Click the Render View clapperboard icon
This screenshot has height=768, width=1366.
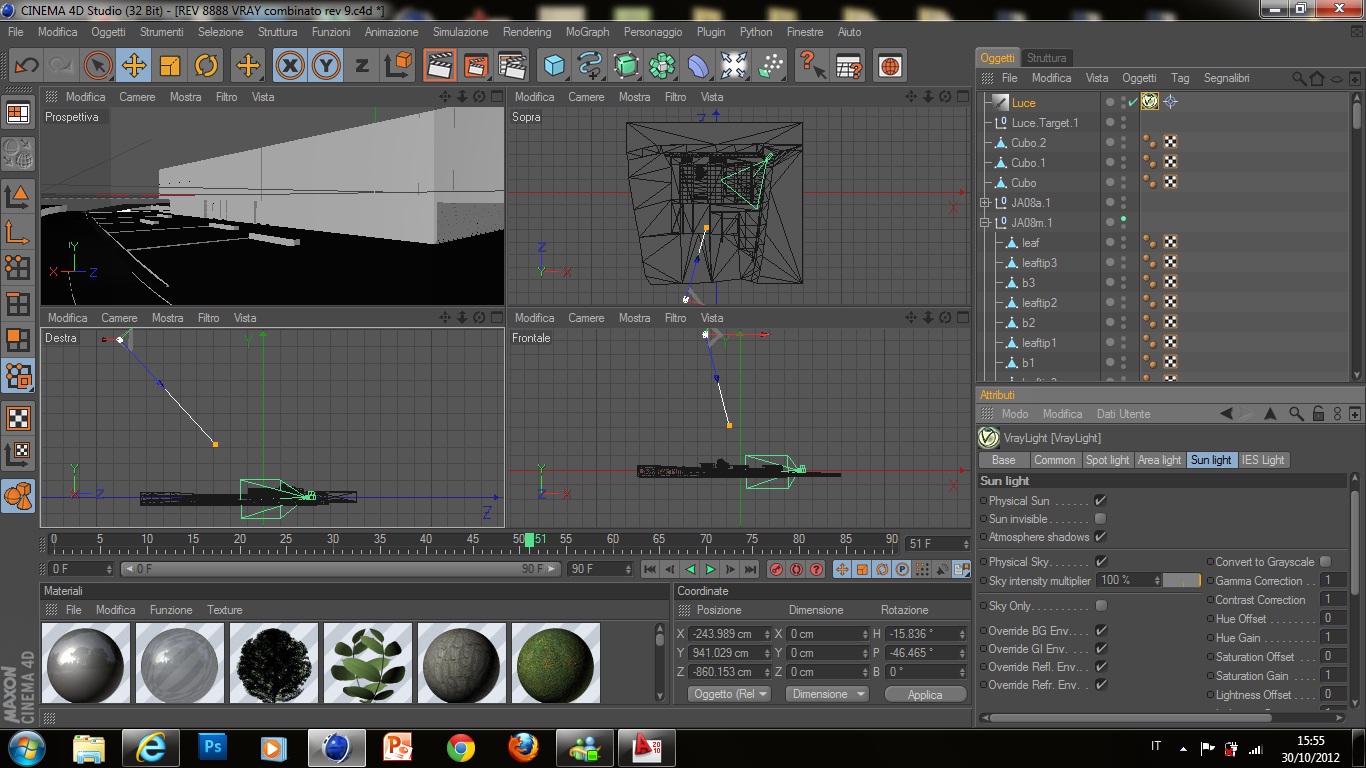coord(438,66)
